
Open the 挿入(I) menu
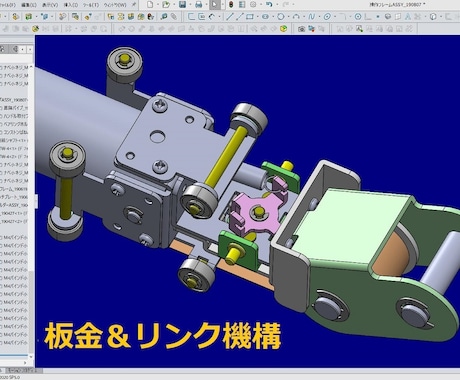pyautogui.click(x=71, y=5)
